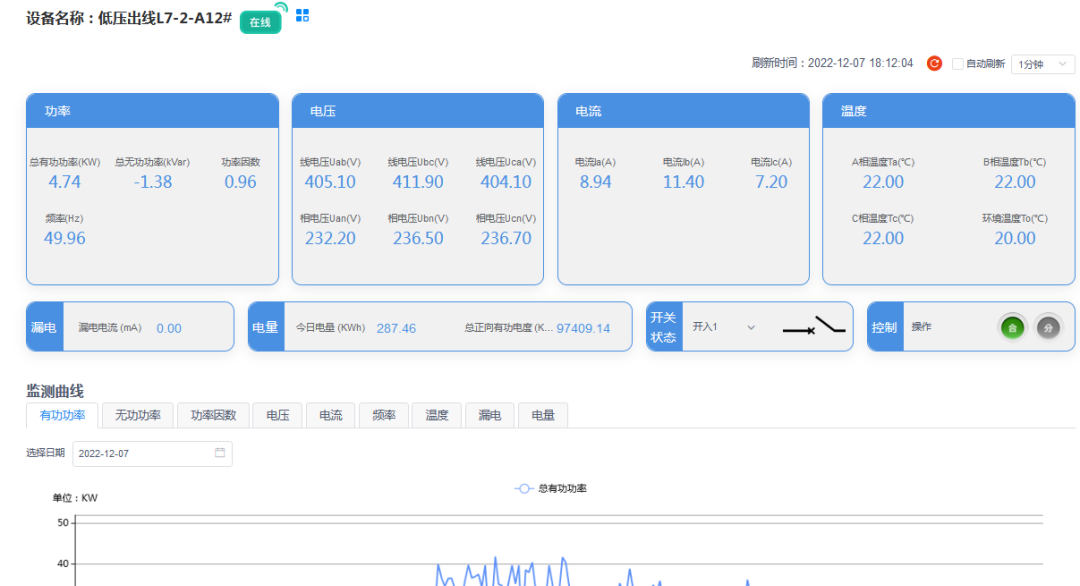
Task: Click the 开关状态 blue label
Action: point(664,327)
